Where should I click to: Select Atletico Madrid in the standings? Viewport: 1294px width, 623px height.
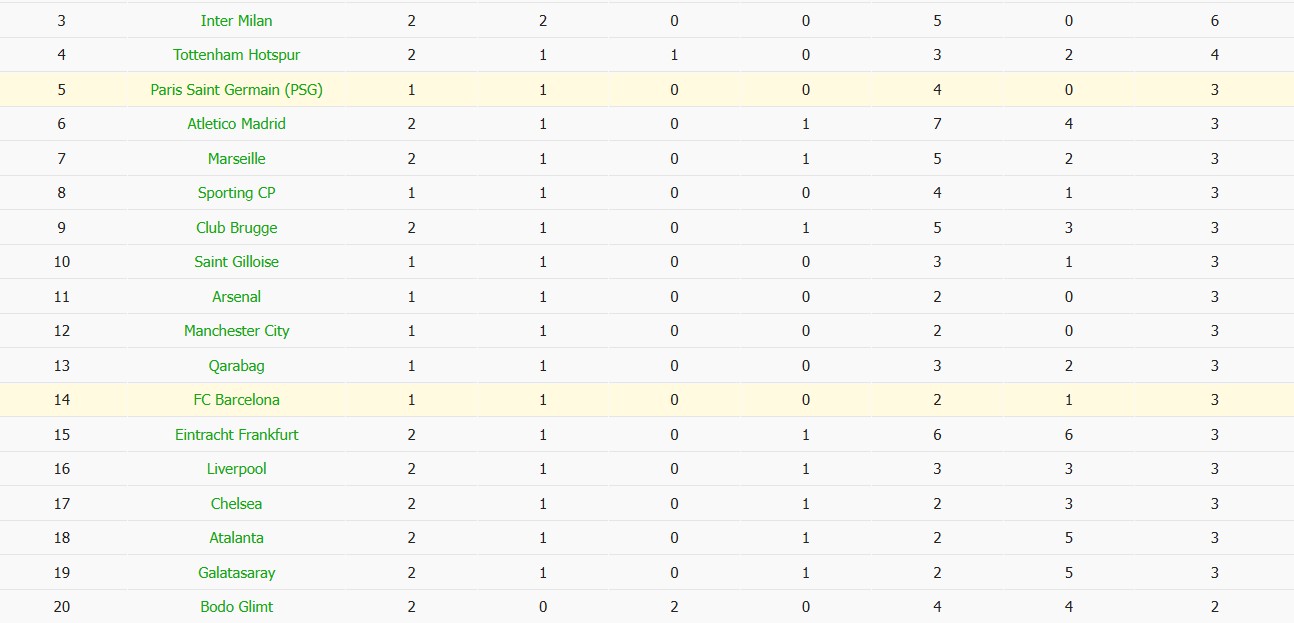(x=236, y=124)
